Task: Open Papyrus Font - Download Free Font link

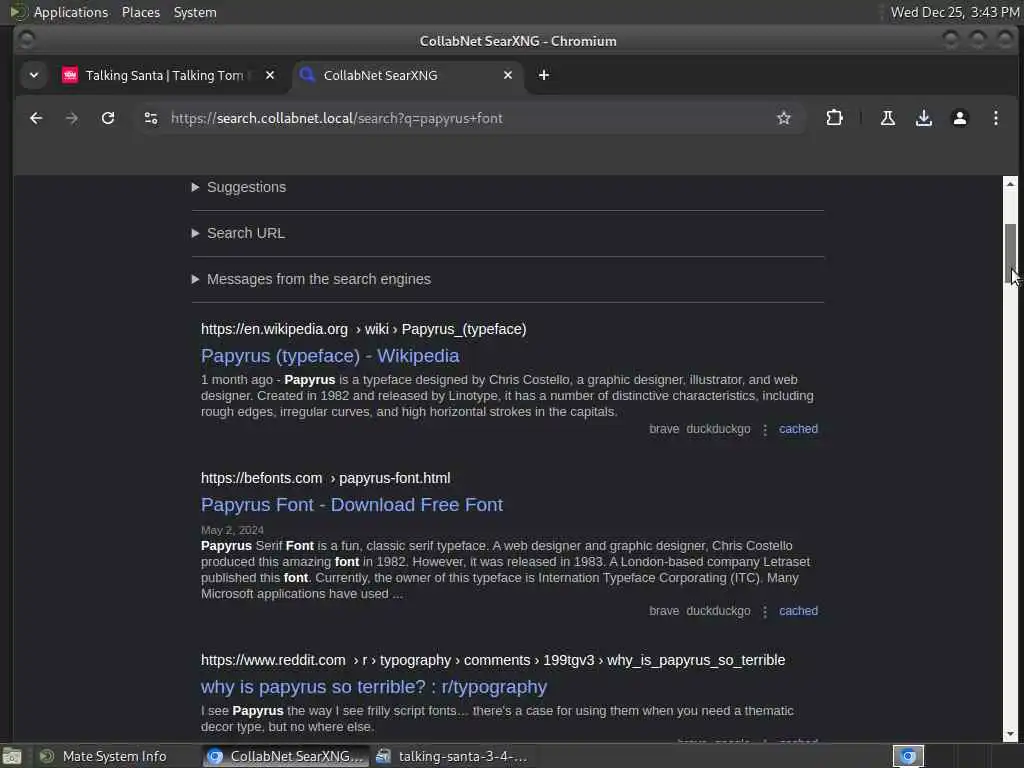Action: tap(352, 505)
